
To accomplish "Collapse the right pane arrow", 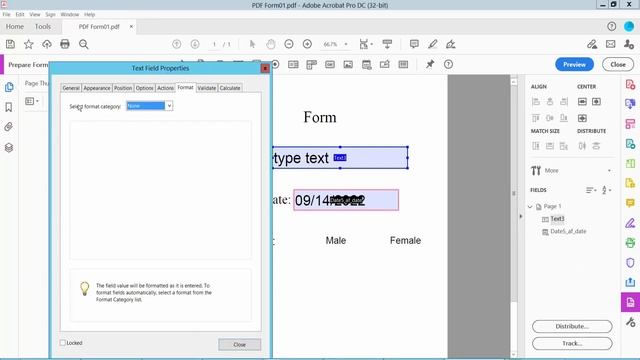I will click(521, 216).
